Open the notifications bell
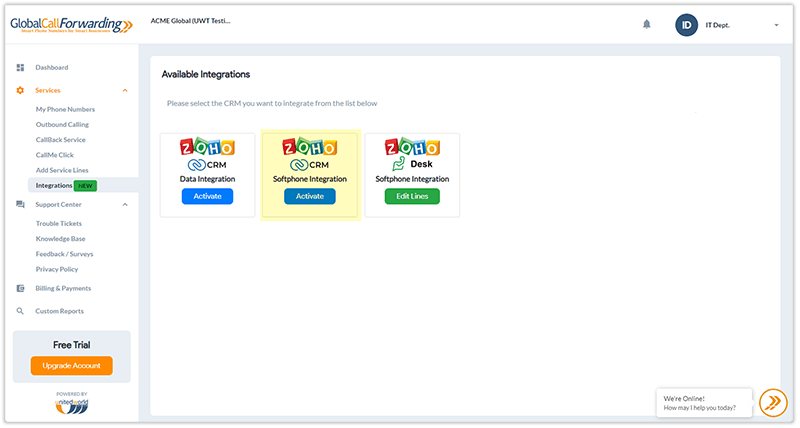The image size is (800, 428). coord(646,24)
